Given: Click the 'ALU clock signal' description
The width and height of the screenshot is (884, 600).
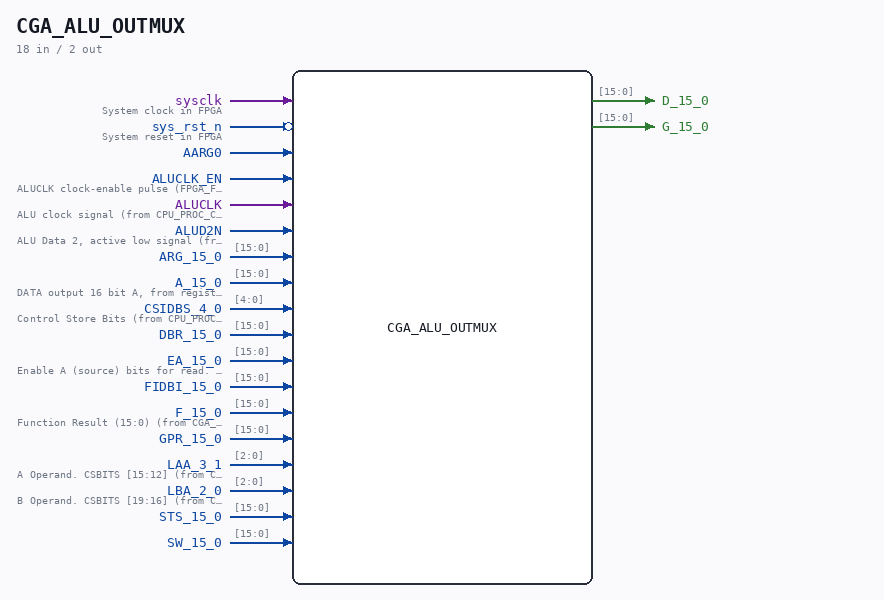Looking at the screenshot, I should click(120, 214).
